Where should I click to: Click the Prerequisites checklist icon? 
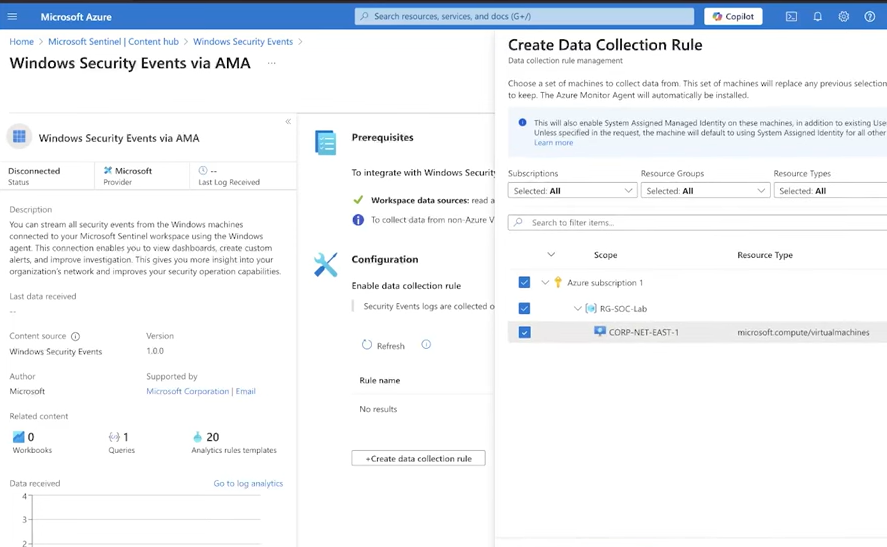coord(326,143)
